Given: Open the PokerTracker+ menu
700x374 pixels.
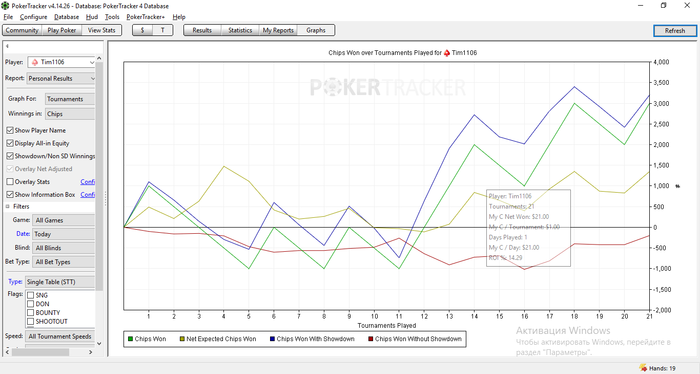Looking at the screenshot, I should (x=146, y=17).
